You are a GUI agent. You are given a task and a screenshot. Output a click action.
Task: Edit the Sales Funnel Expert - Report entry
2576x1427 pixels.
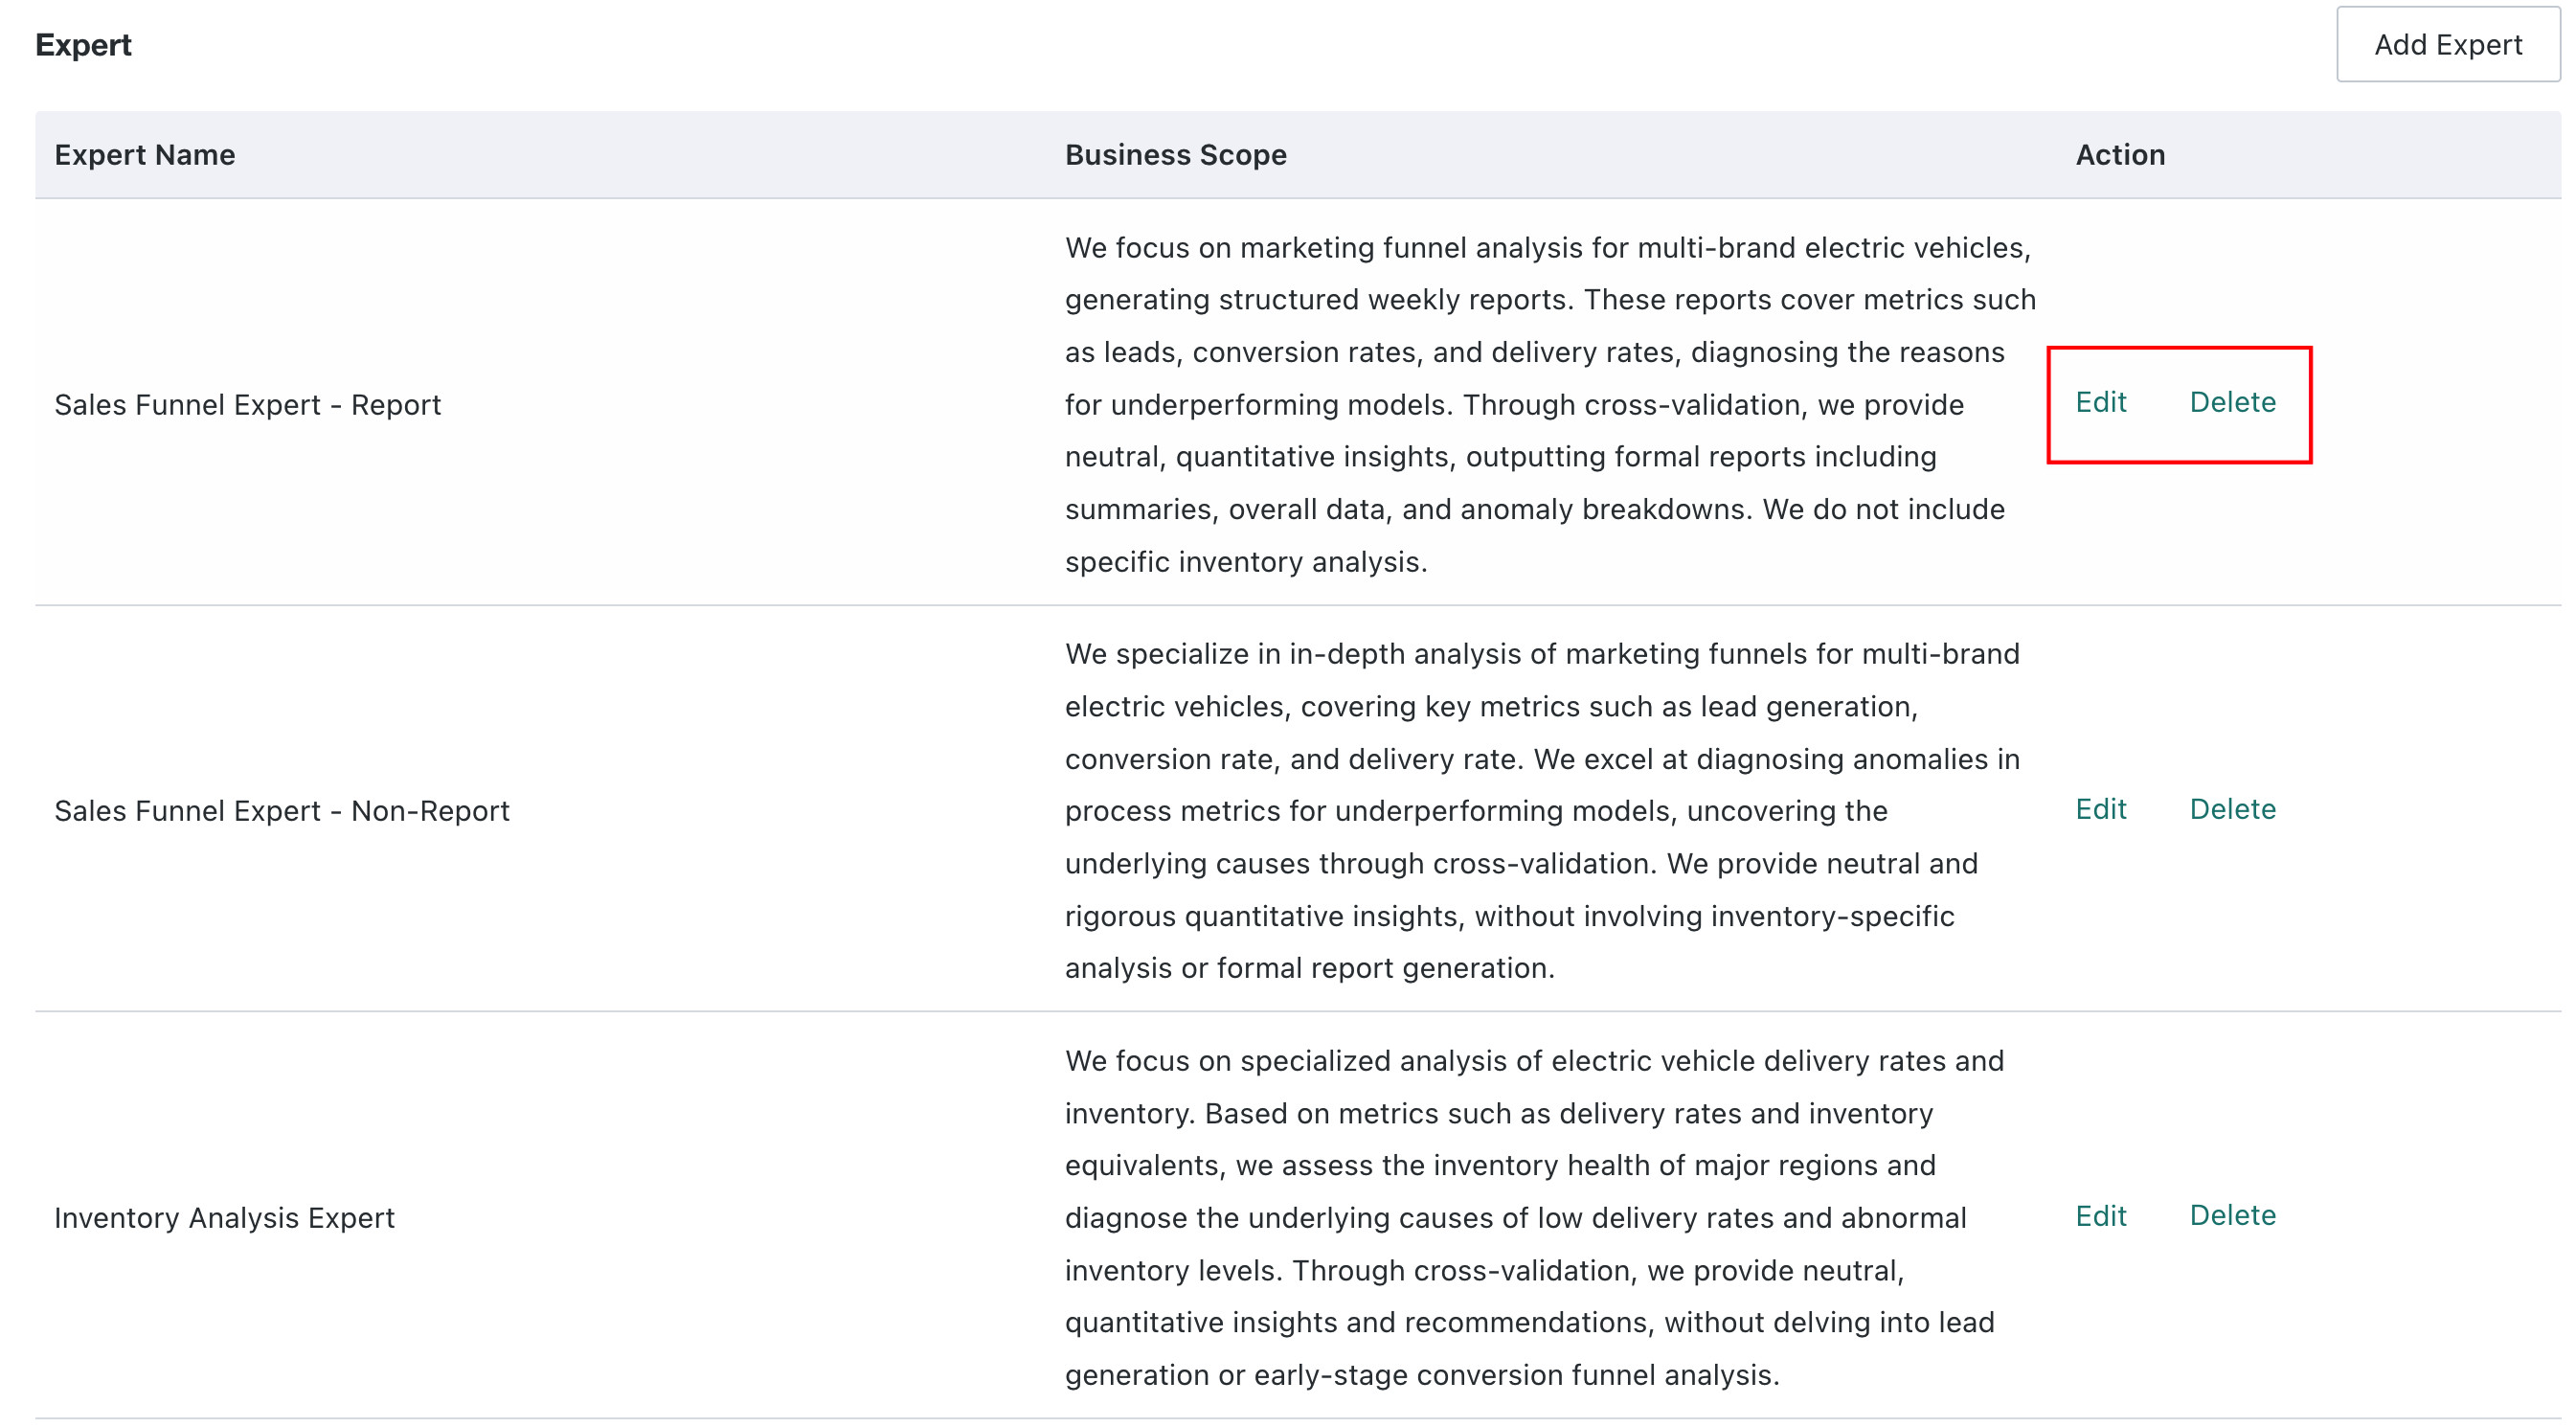(2100, 402)
